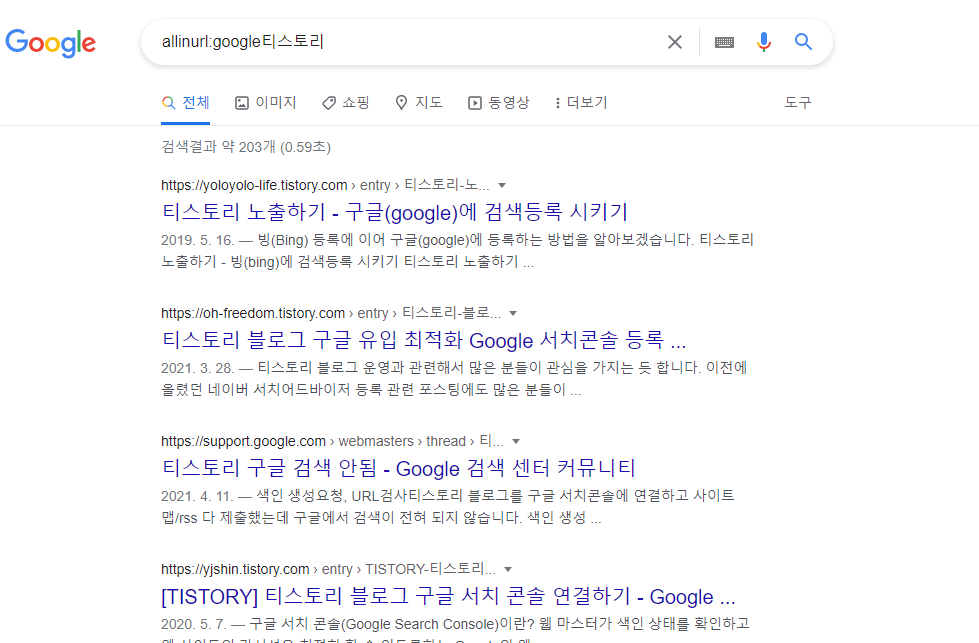
Task: Open result [TISTORY] 티스토리 블로그 구글 서치 콘솔
Action: [448, 596]
